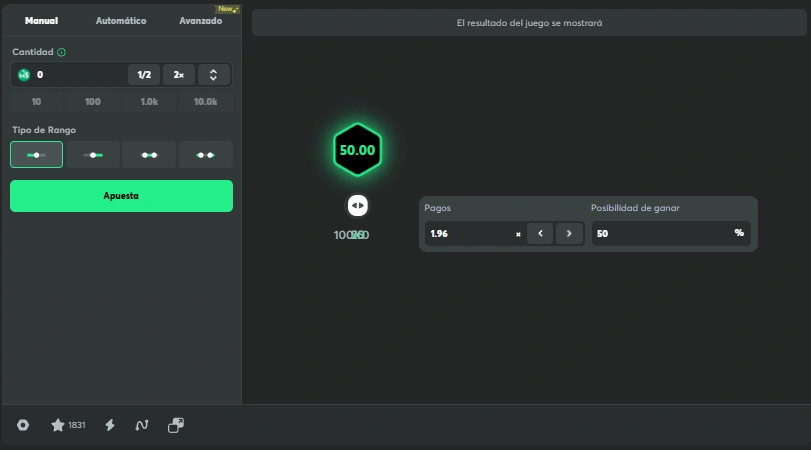Click the pop-out window icon
Image resolution: width=811 pixels, height=450 pixels.
[x=176, y=425]
